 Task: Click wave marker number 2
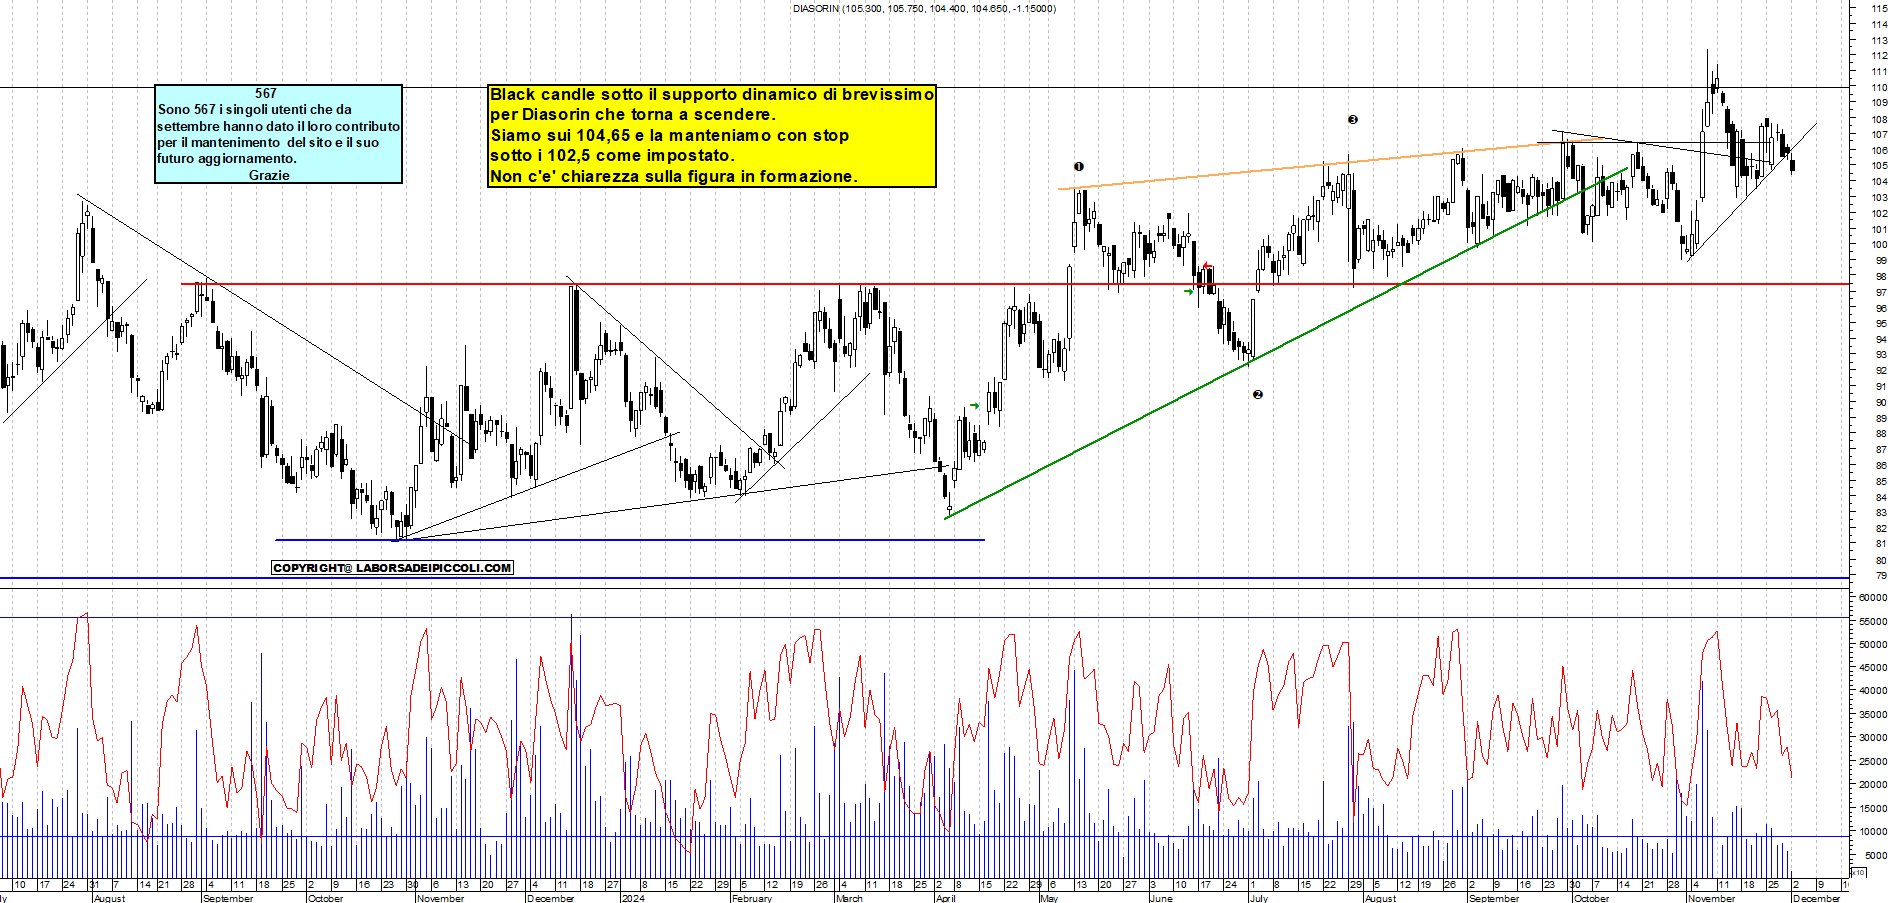click(1258, 395)
